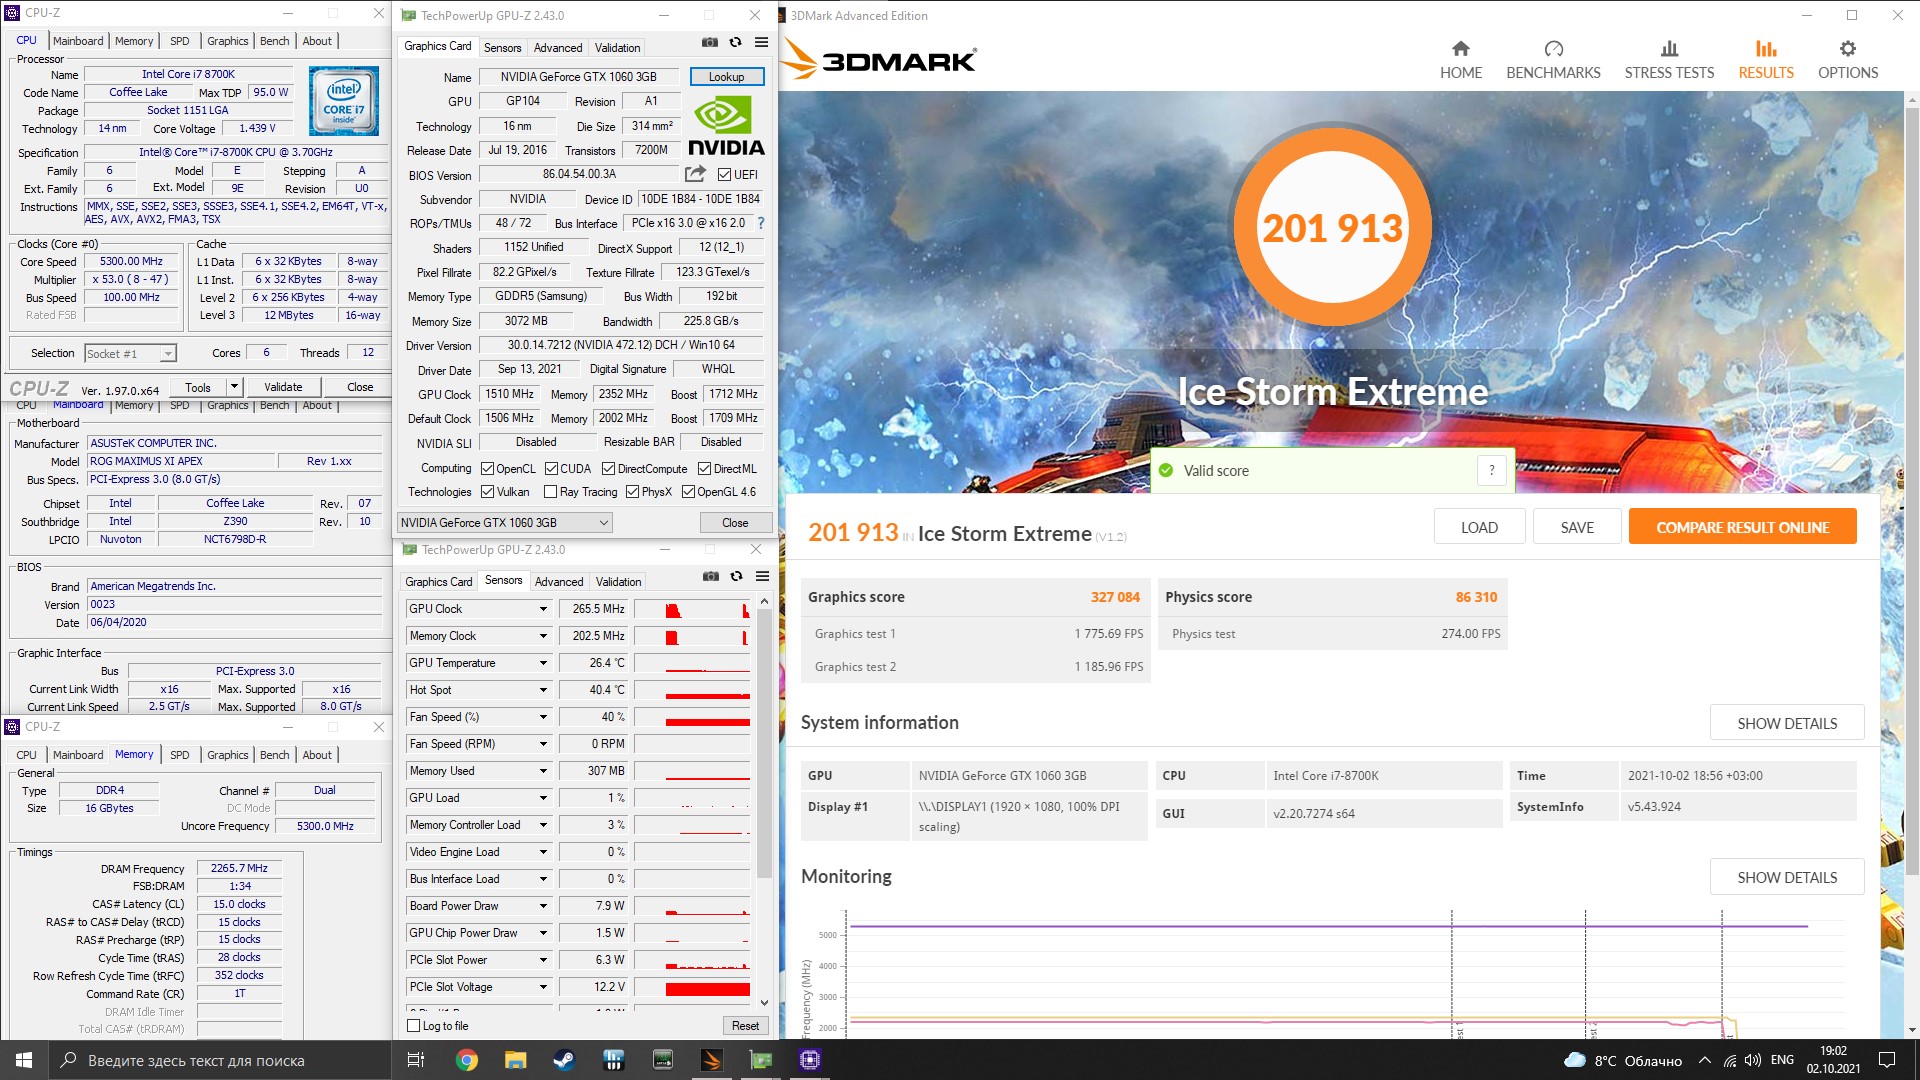The height and width of the screenshot is (1080, 1920).
Task: Click the PCIe Slot Voltage sensor graph
Action: pos(692,987)
